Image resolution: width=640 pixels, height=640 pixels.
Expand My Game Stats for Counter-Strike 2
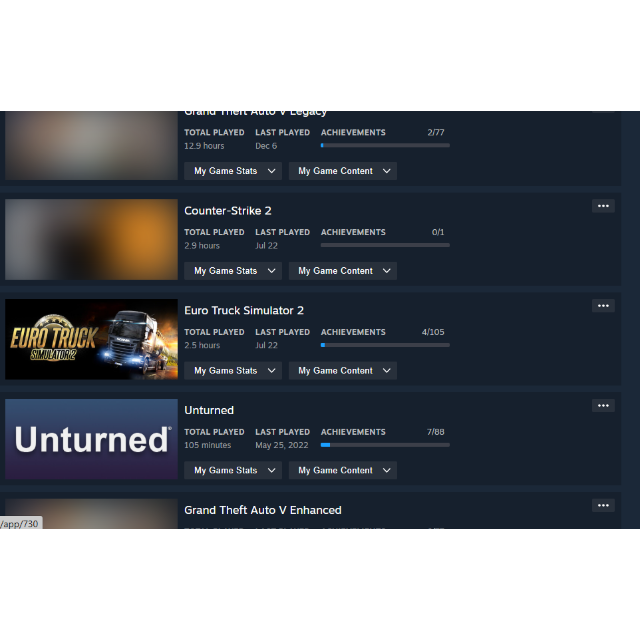click(x=233, y=271)
